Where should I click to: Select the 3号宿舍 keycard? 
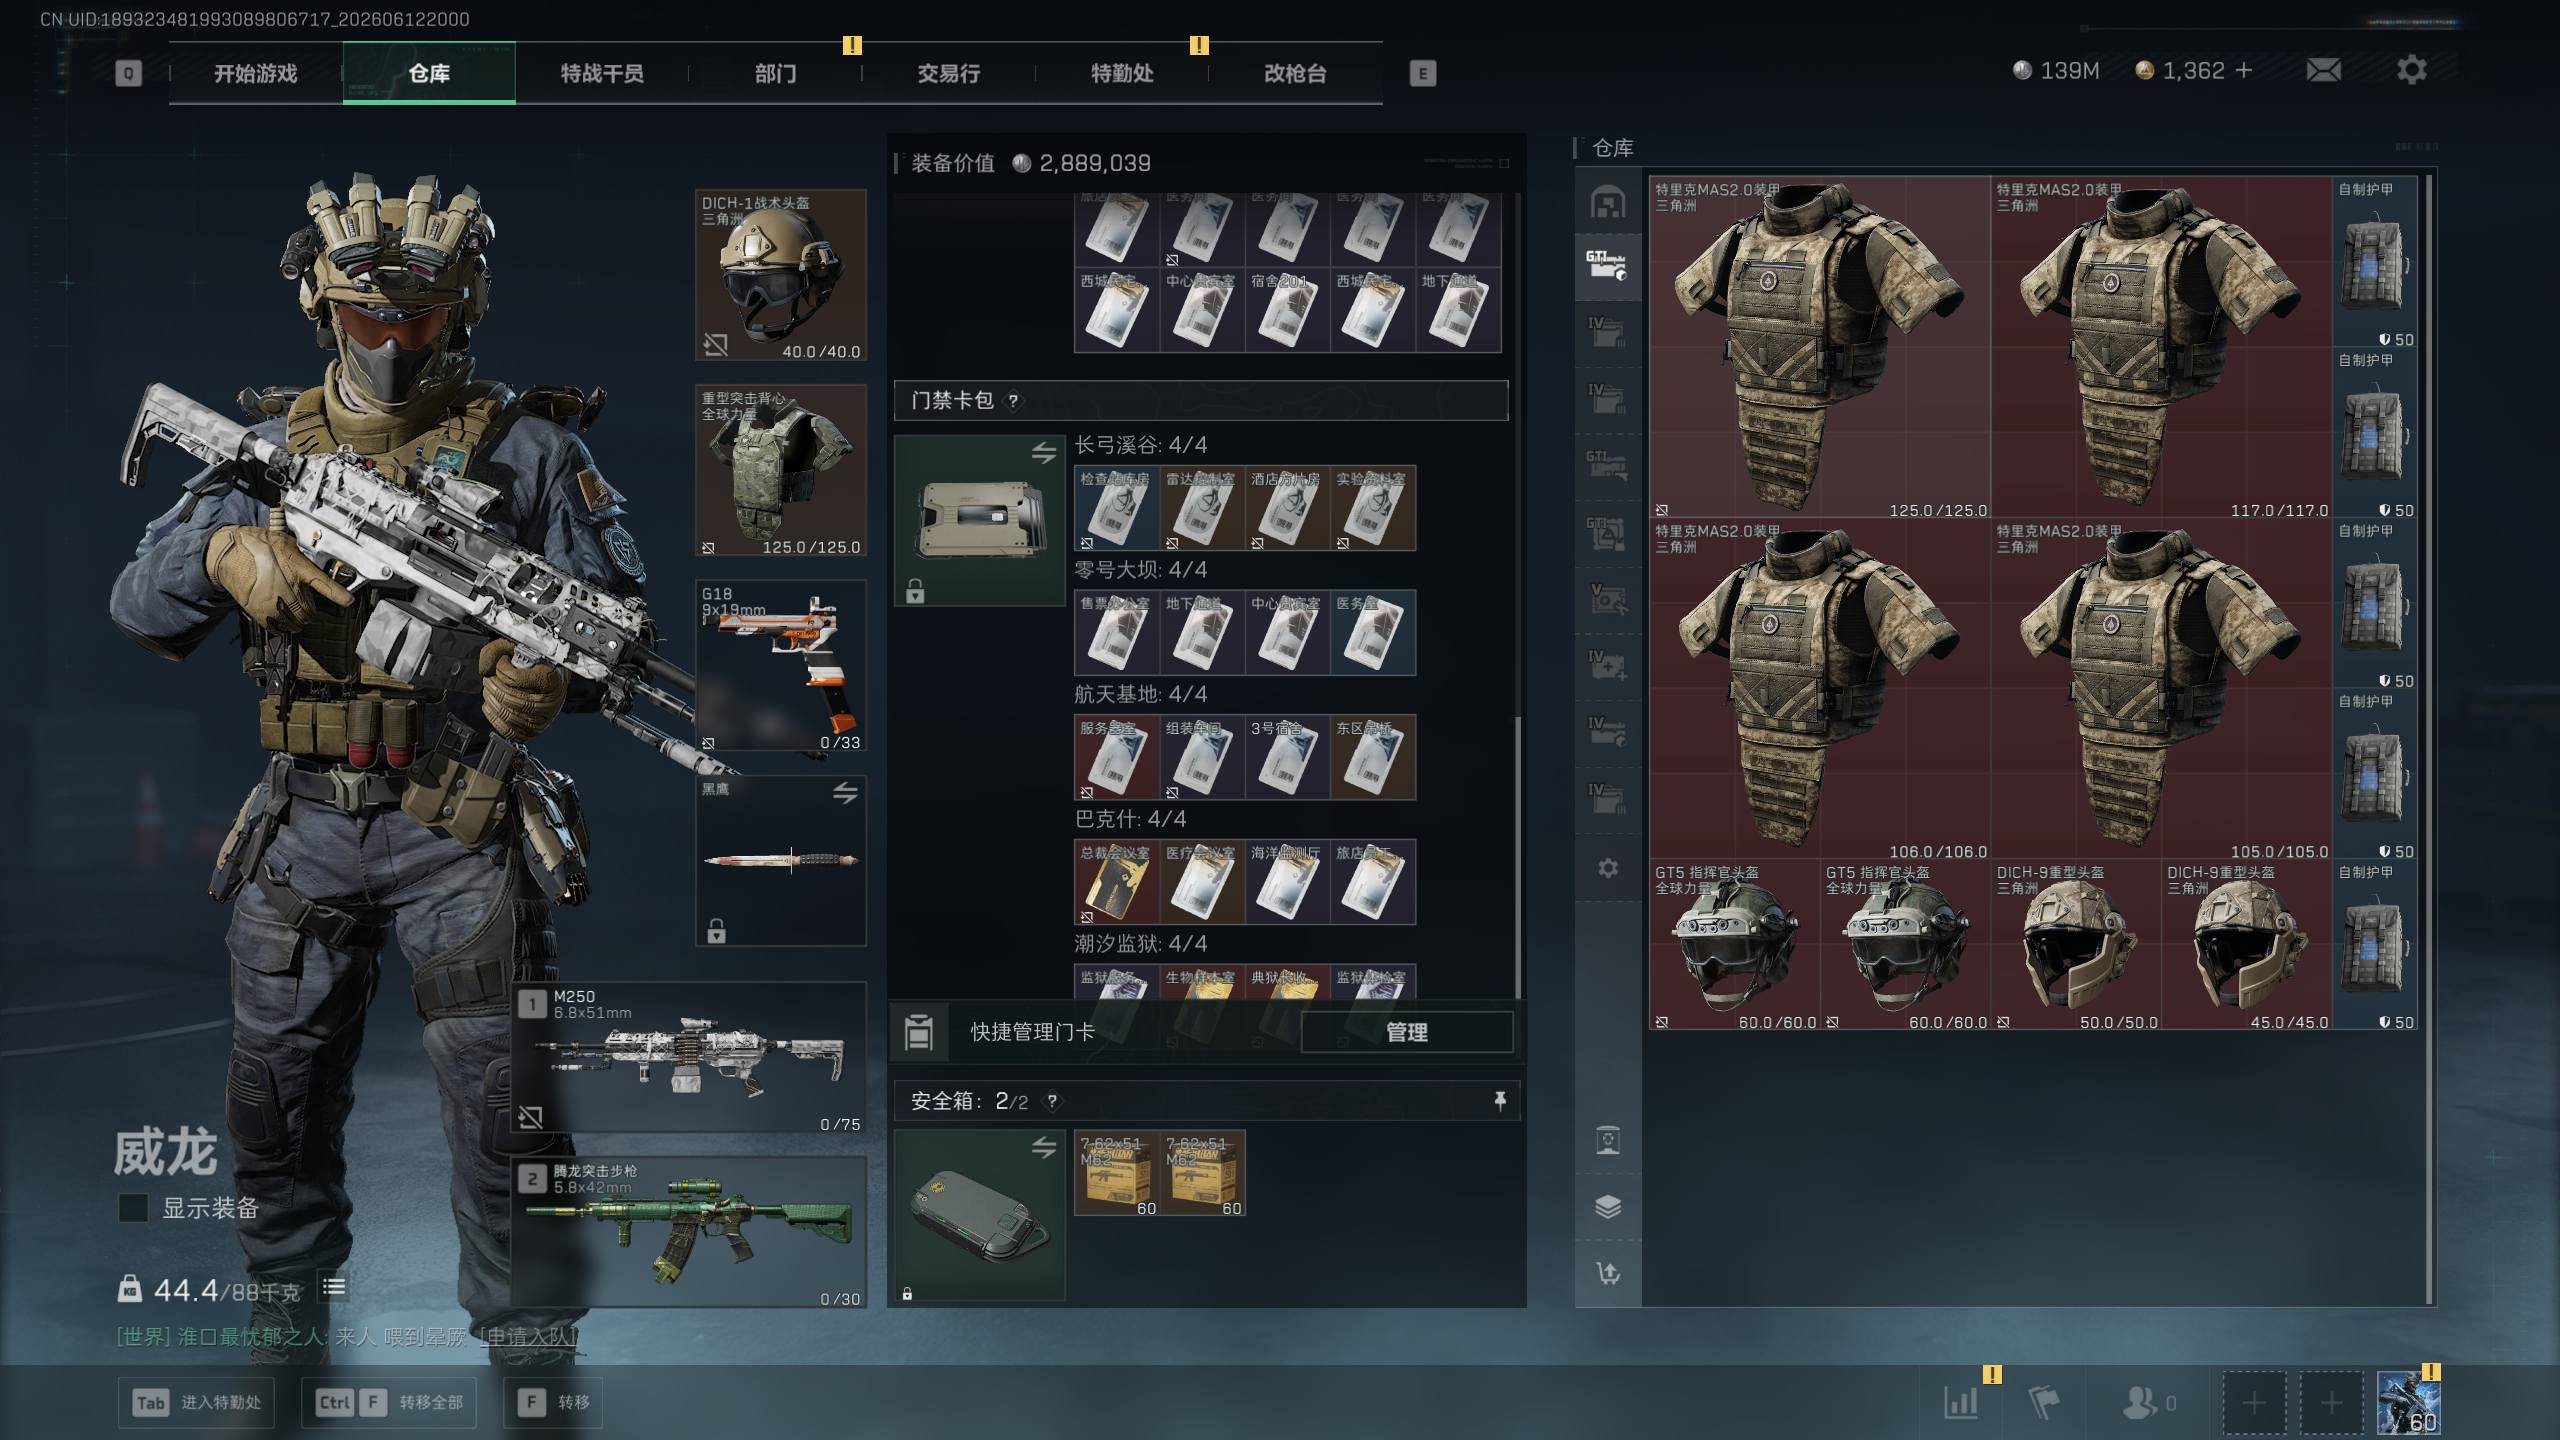1287,758
